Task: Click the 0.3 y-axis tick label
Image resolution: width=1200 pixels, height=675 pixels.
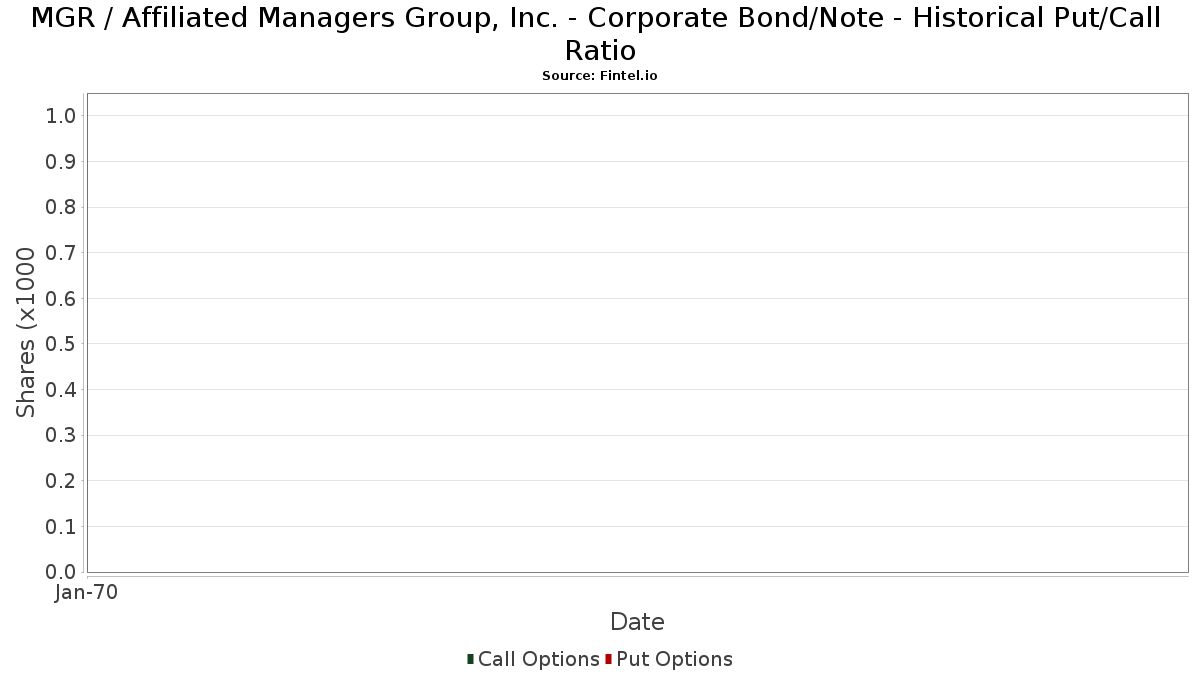Action: (x=61, y=435)
